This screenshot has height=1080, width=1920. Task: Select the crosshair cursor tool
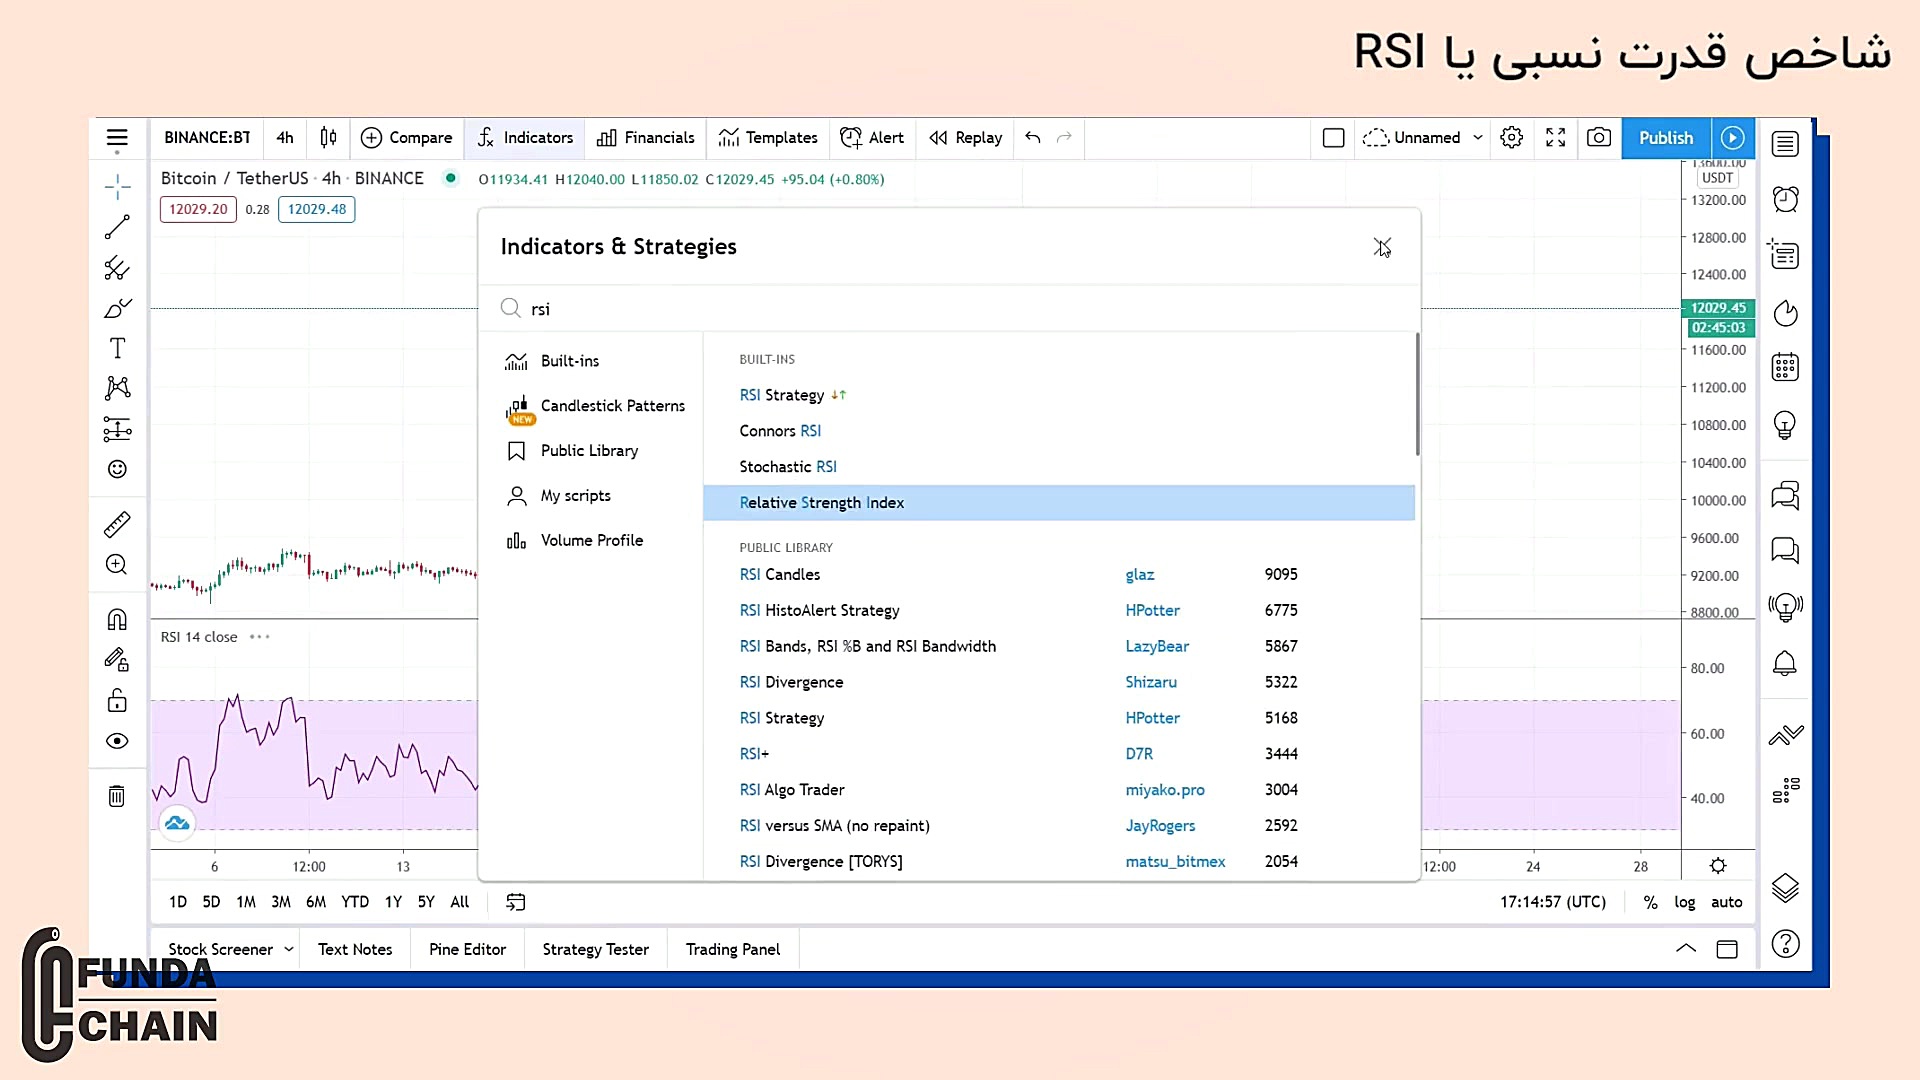tap(117, 186)
